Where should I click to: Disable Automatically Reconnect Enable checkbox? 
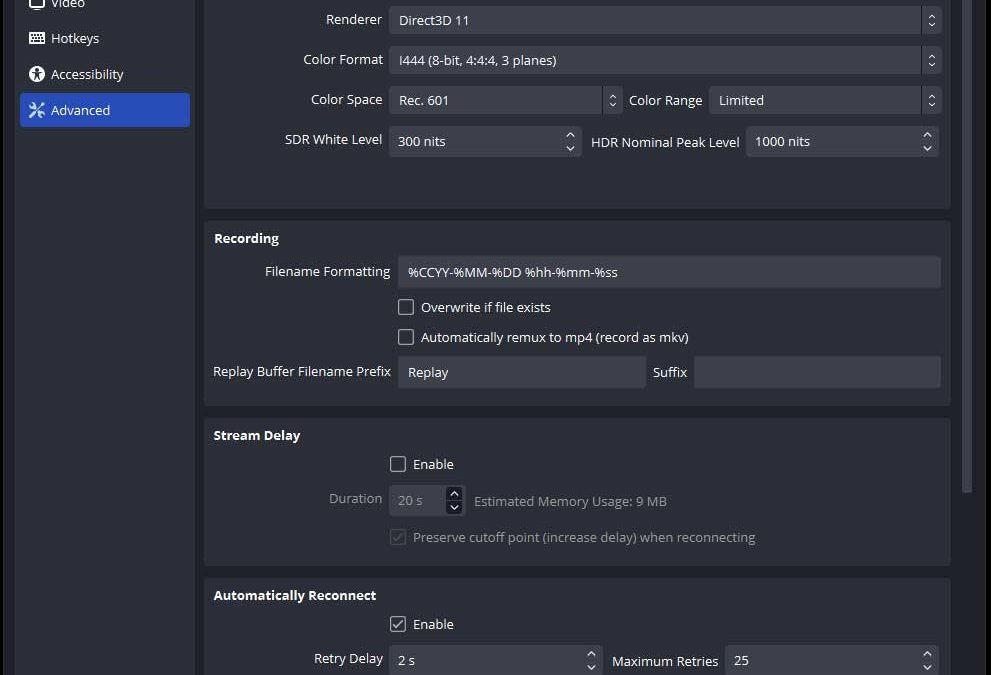tap(398, 624)
